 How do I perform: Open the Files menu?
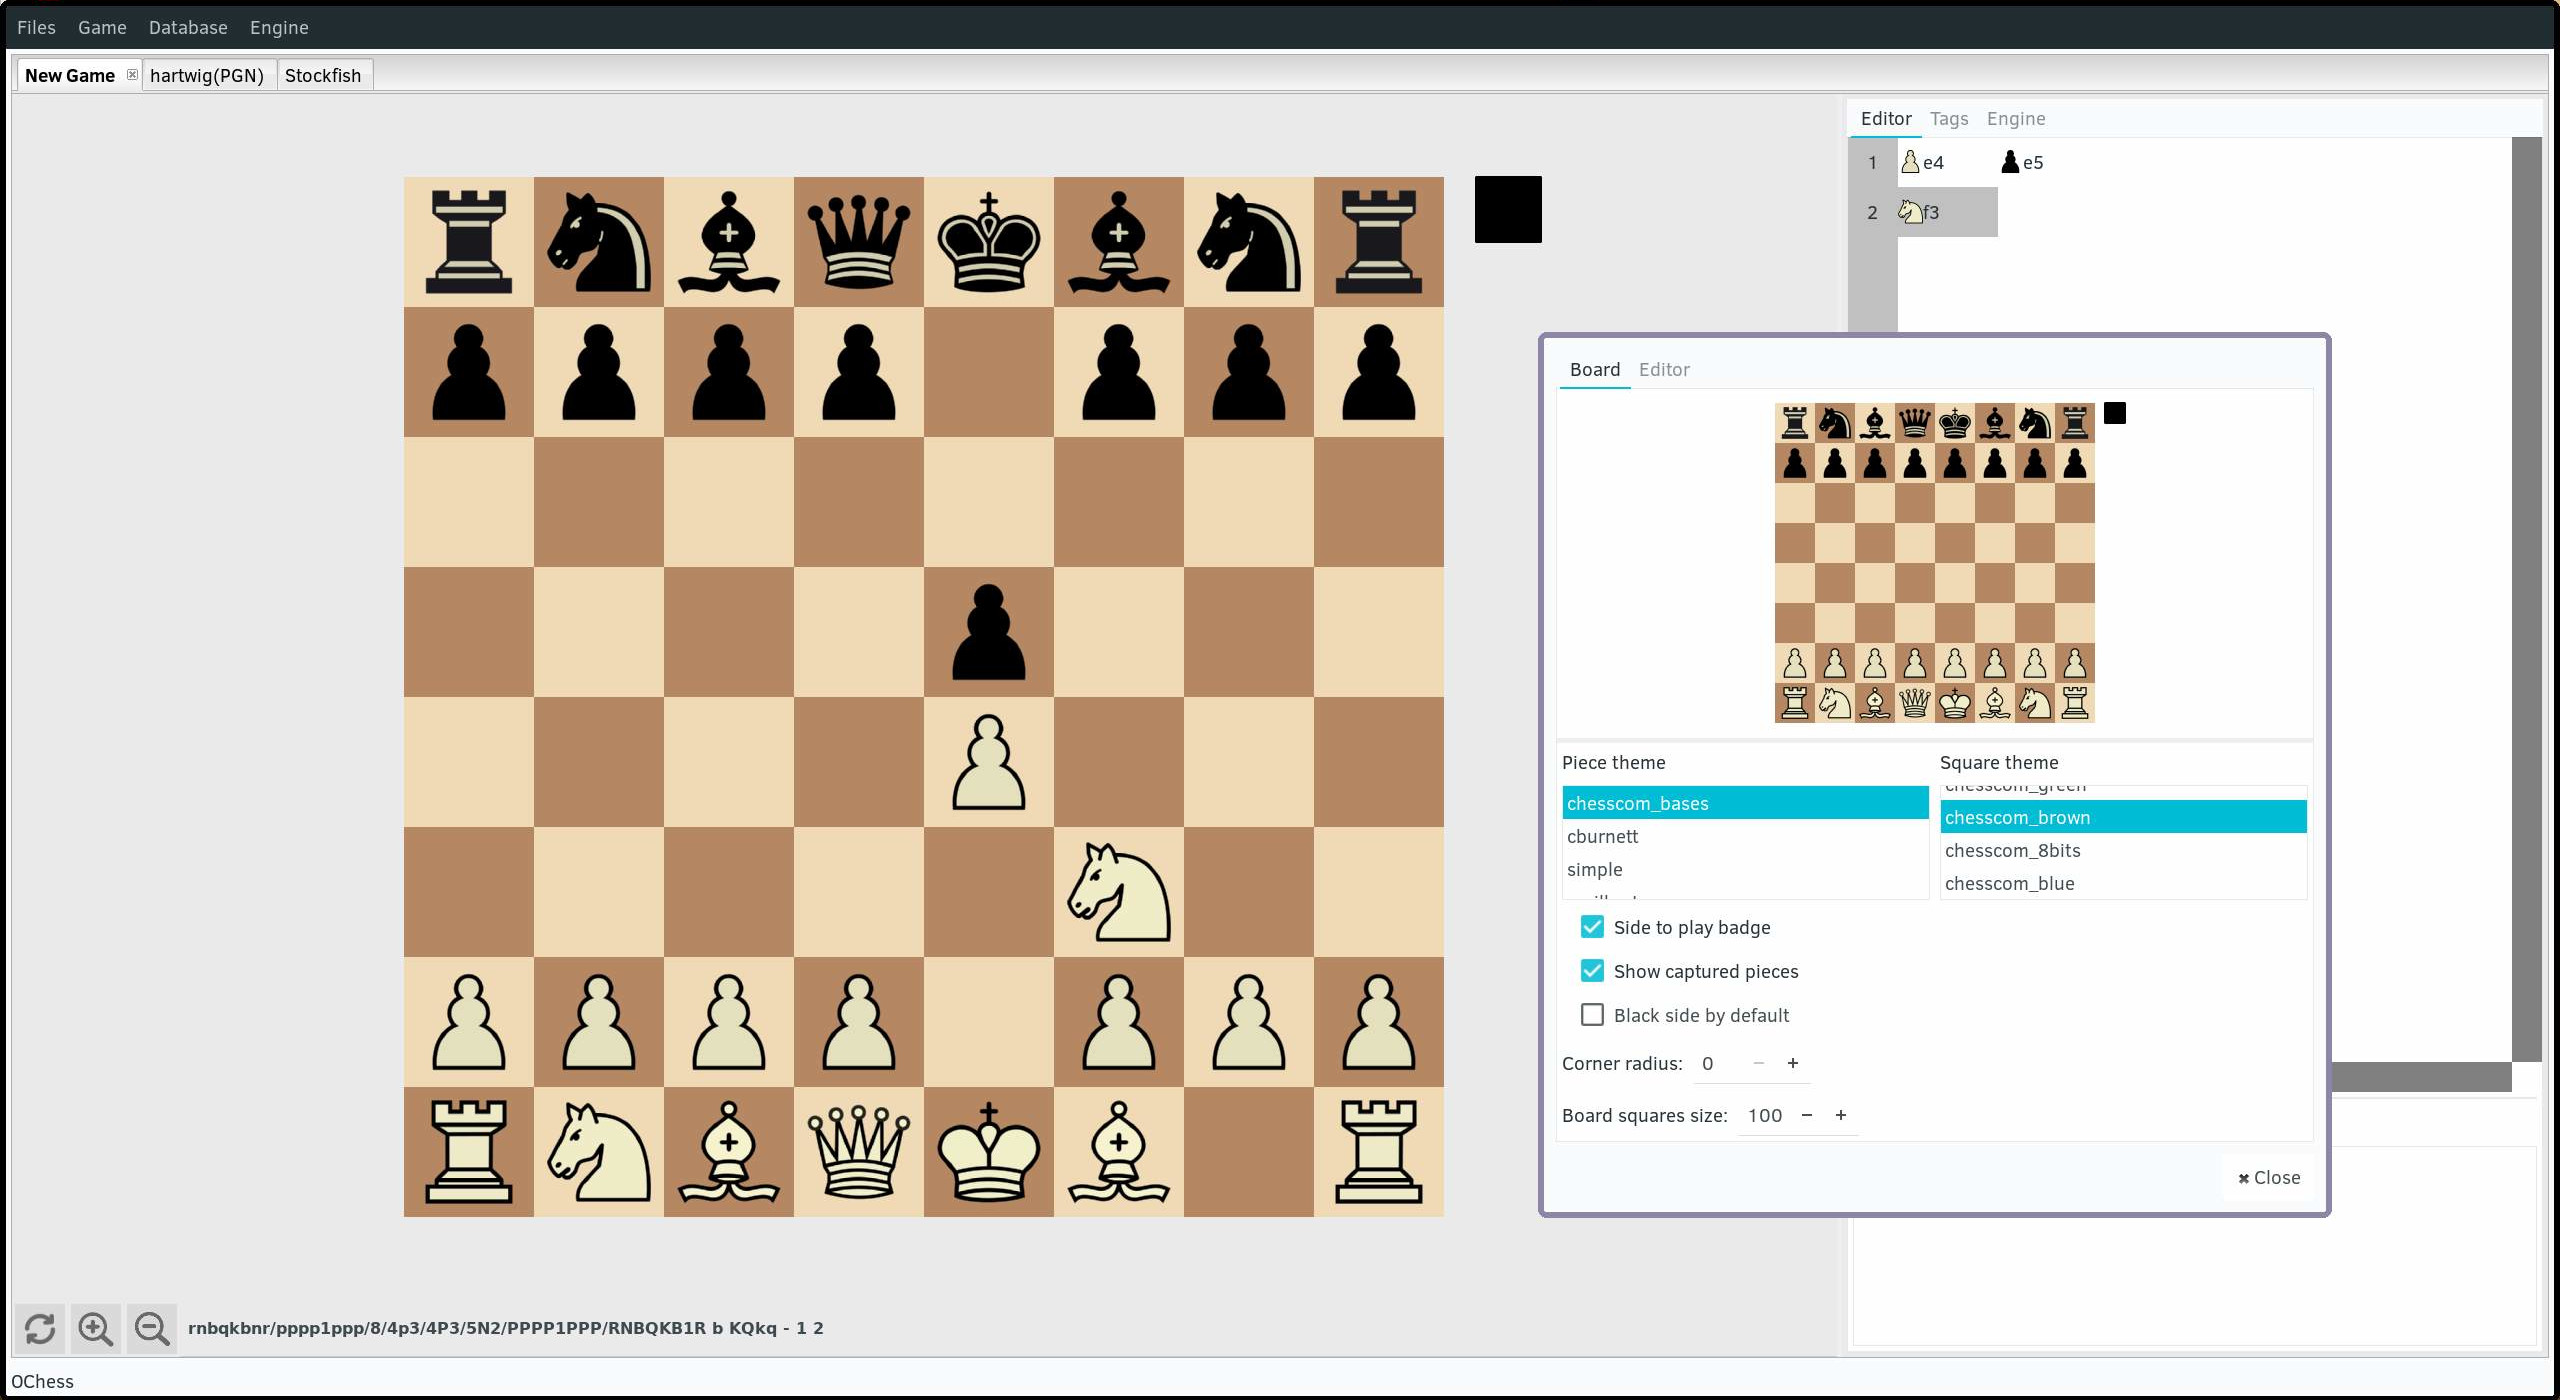point(36,27)
